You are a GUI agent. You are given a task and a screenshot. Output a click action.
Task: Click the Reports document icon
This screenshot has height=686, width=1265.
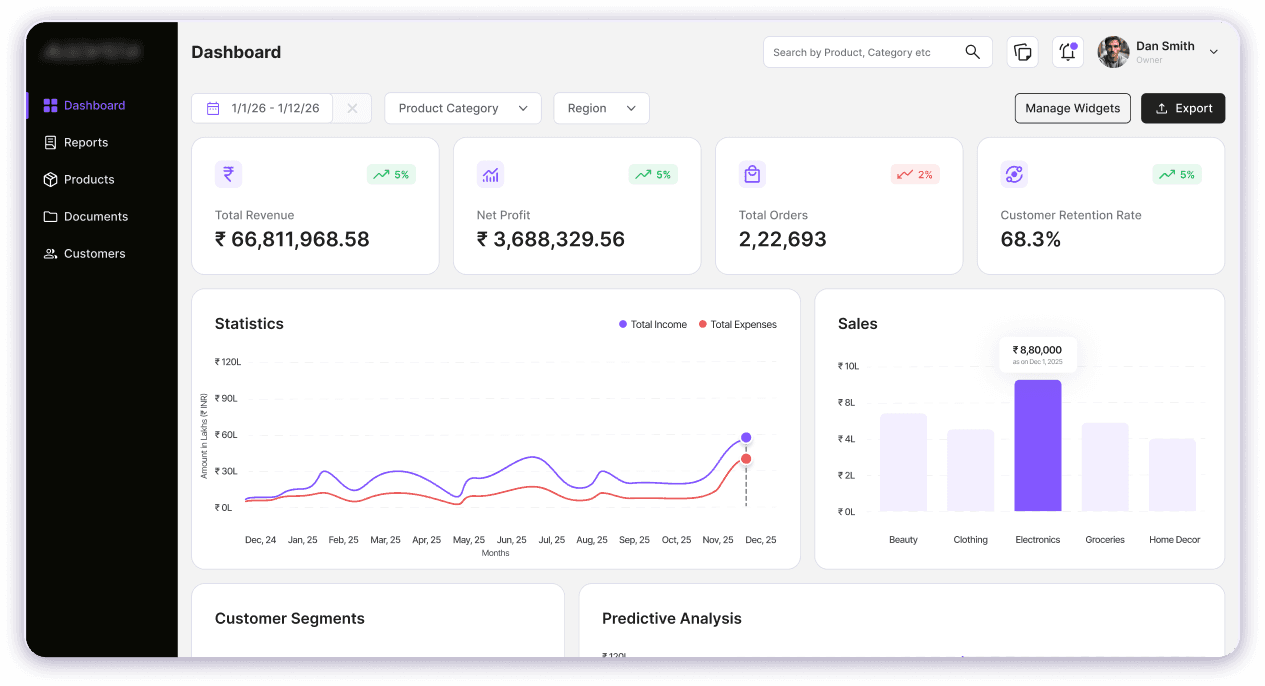50,142
